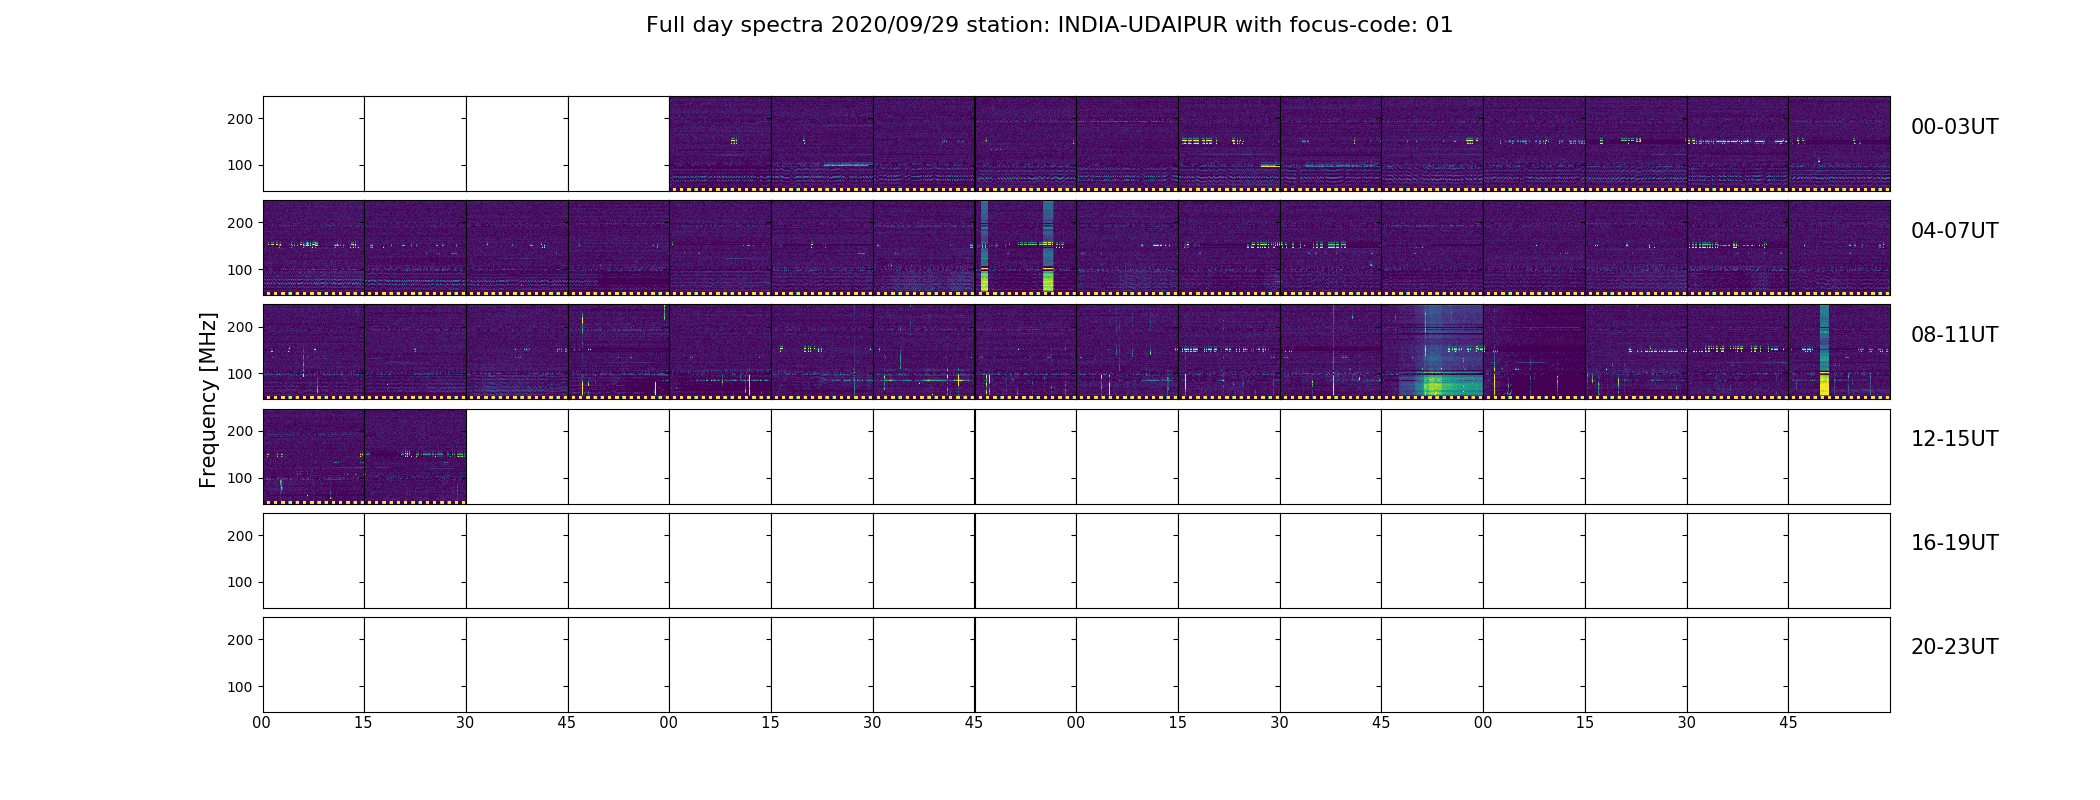The height and width of the screenshot is (800, 2100).
Task: Click the figure title 'Full day spectra 2020/09/29'
Action: point(1049,25)
